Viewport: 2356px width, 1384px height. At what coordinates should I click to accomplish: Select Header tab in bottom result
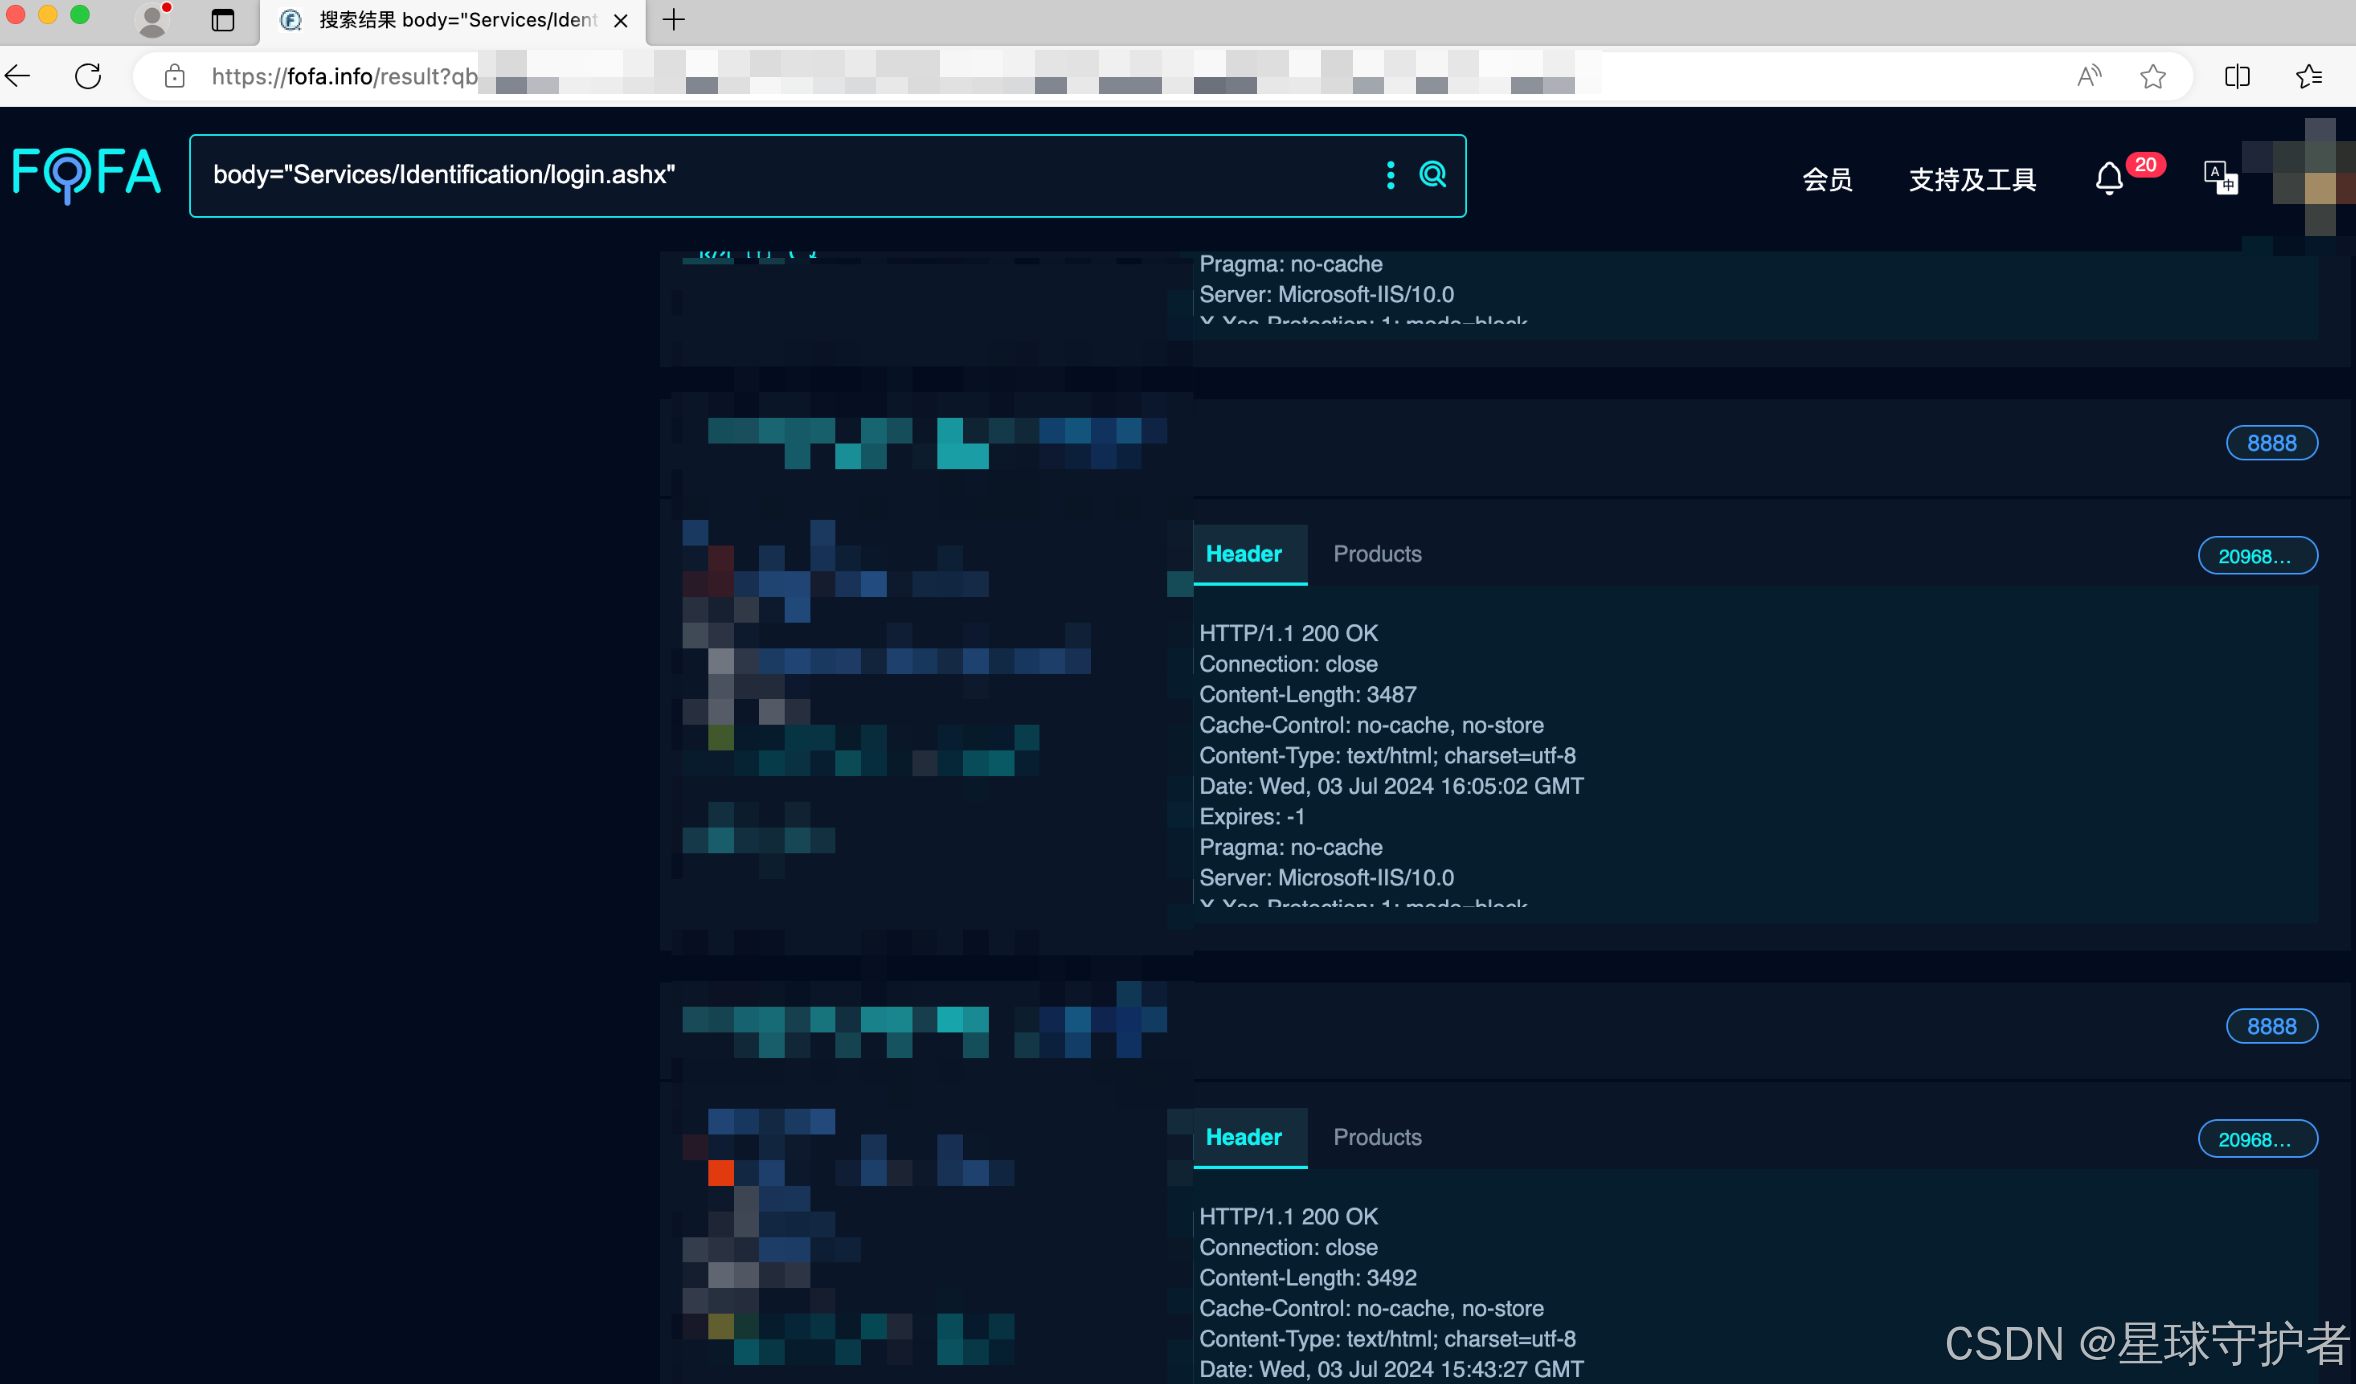point(1243,1137)
